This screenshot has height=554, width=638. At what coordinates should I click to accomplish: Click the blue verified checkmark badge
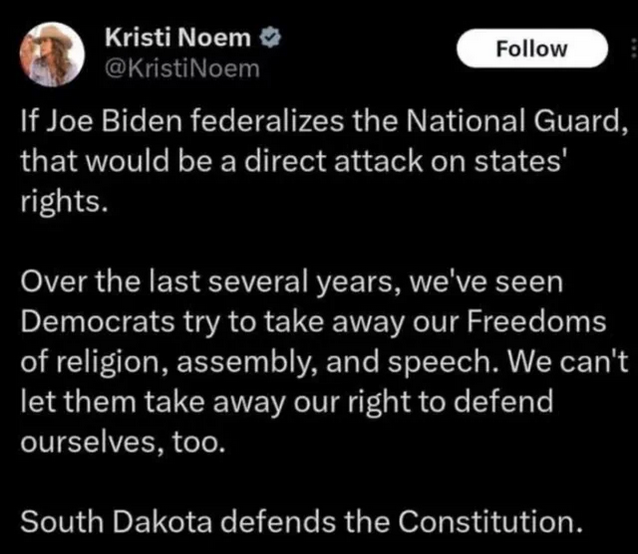270,38
